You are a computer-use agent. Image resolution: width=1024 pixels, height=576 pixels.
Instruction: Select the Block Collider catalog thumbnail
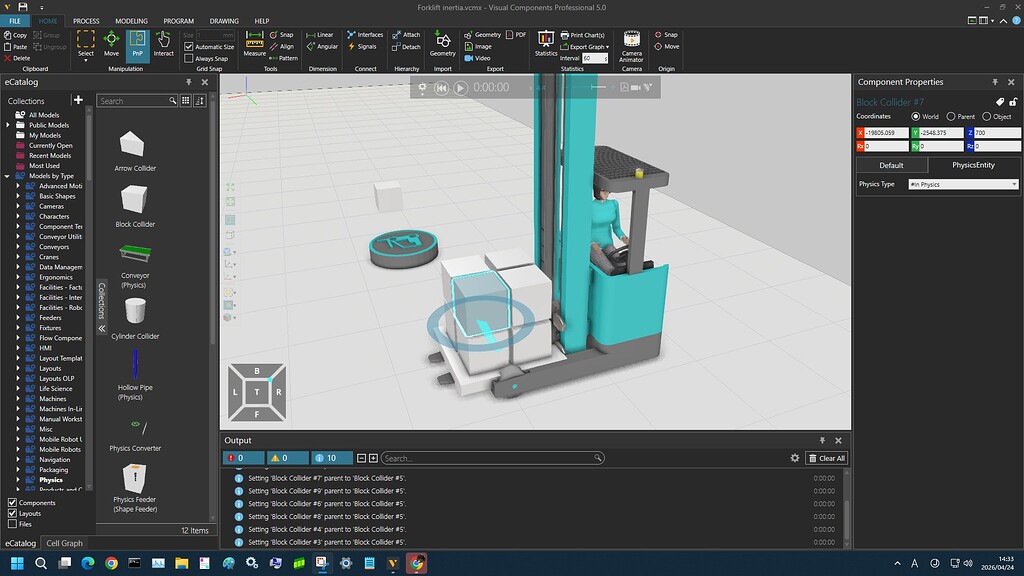tap(135, 199)
